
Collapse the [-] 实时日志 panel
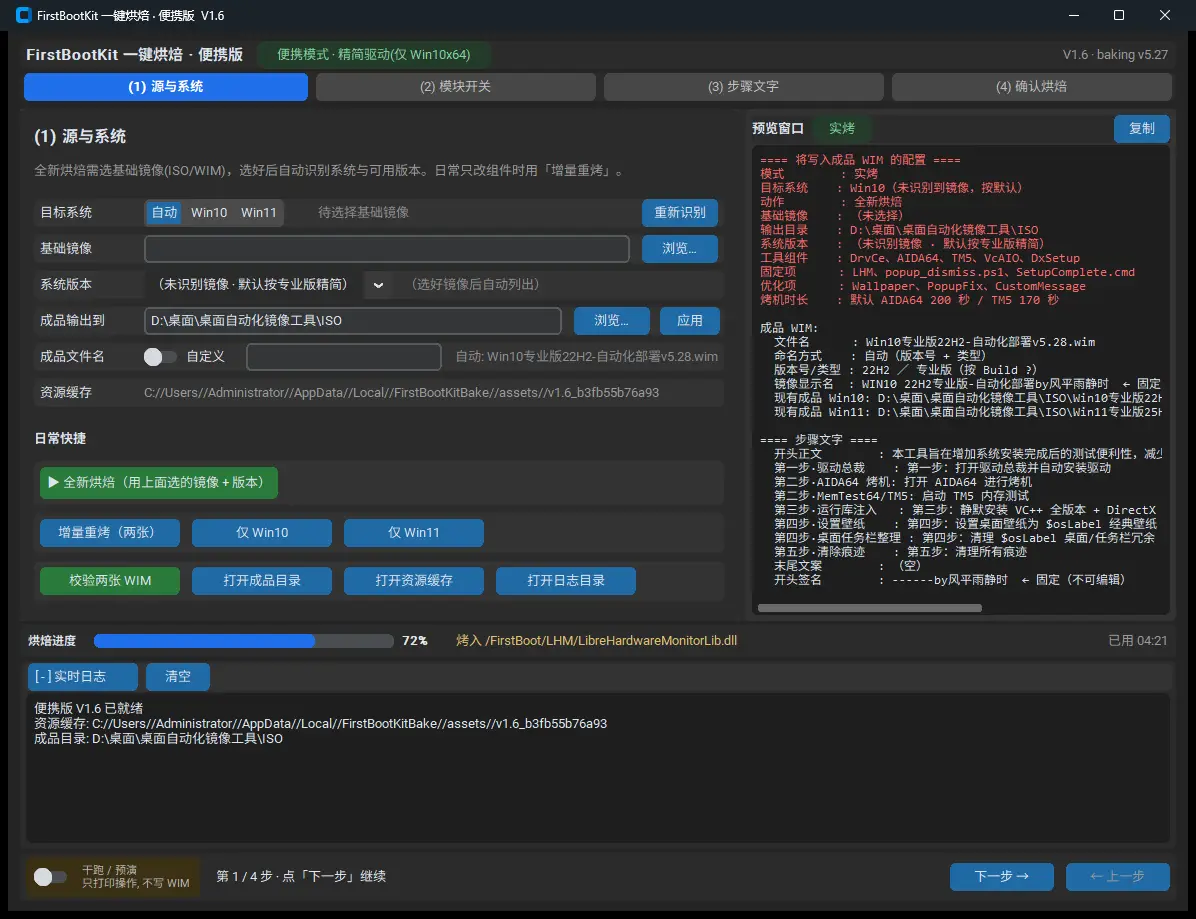coord(82,676)
